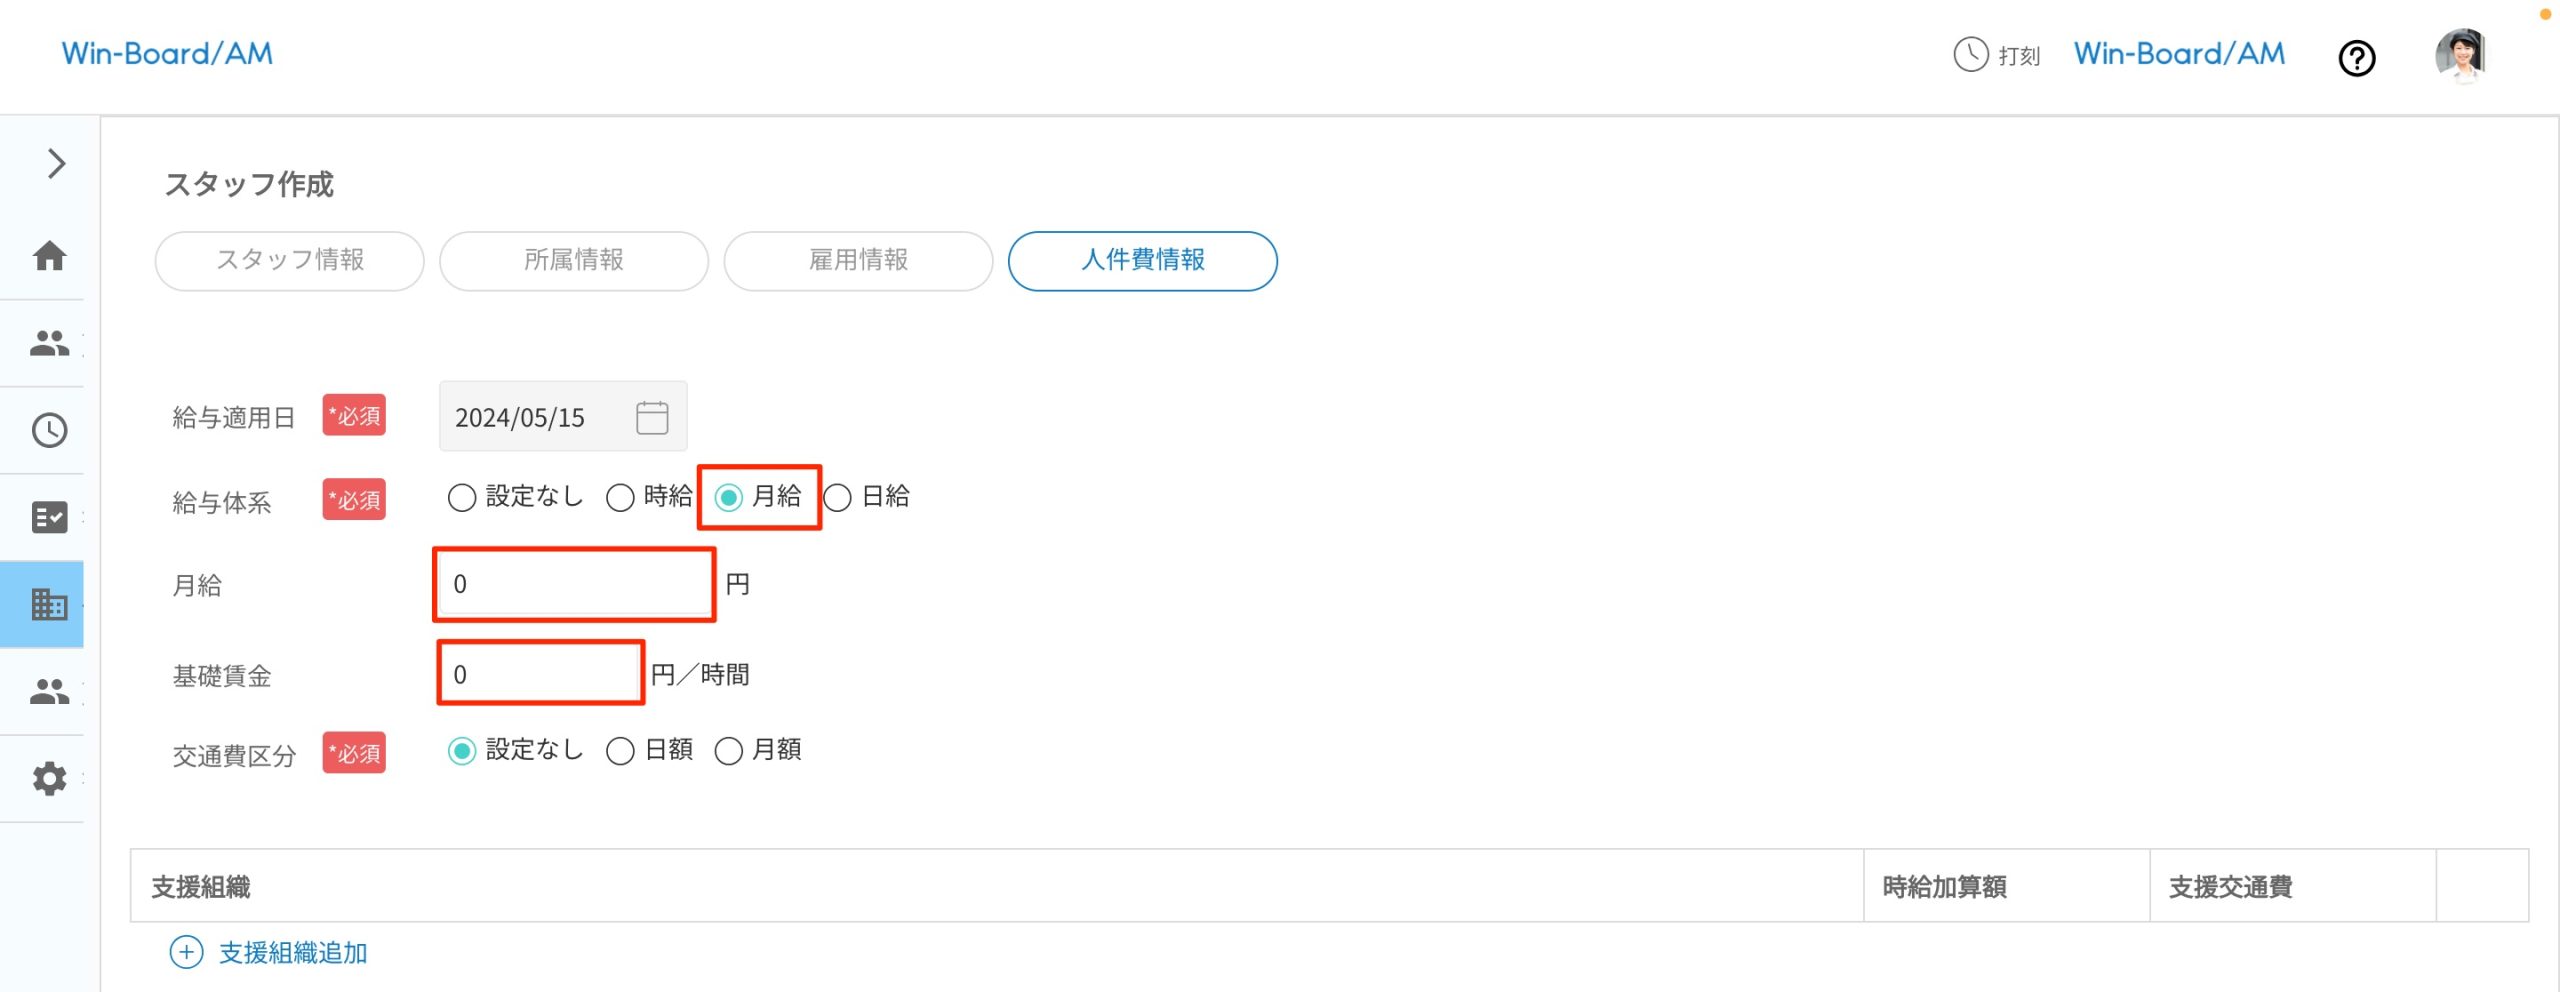This screenshot has height=992, width=2560.
Task: Click the 基礎賃金 hourly wage input field
Action: coord(540,674)
